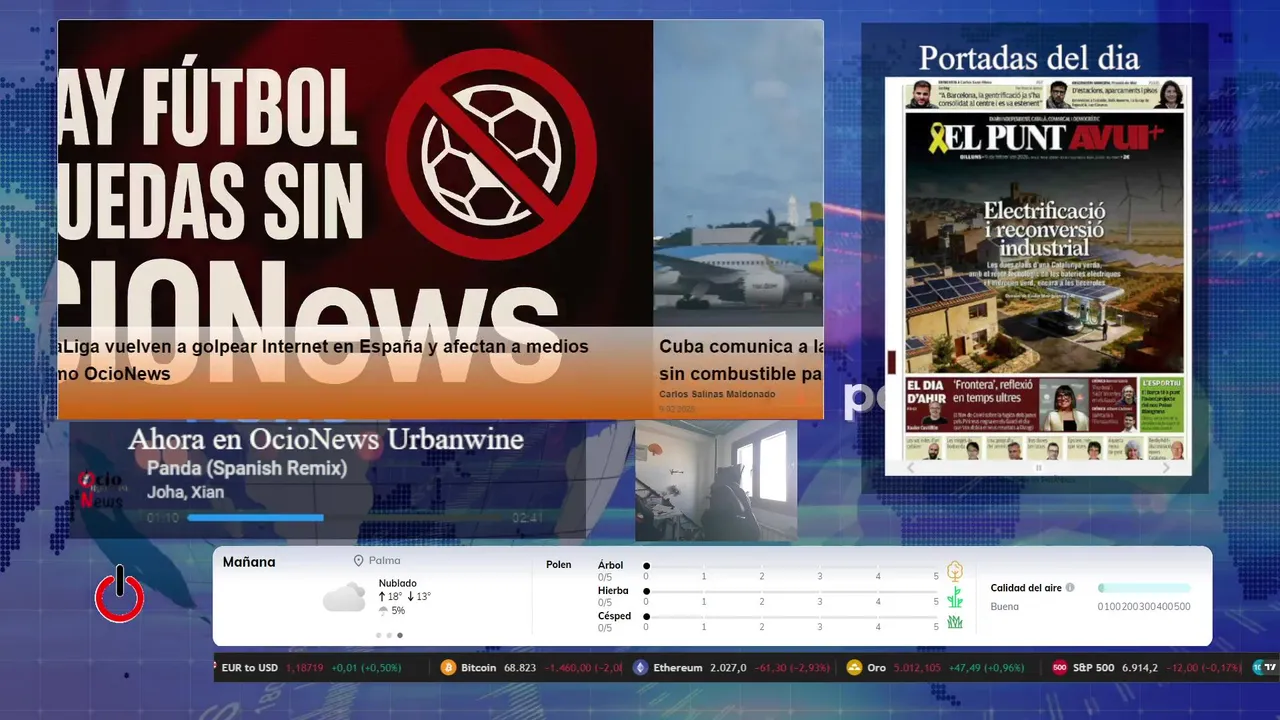Image resolution: width=1280 pixels, height=720 pixels.
Task: Go to the previous newspaper cover
Action: tap(910, 467)
